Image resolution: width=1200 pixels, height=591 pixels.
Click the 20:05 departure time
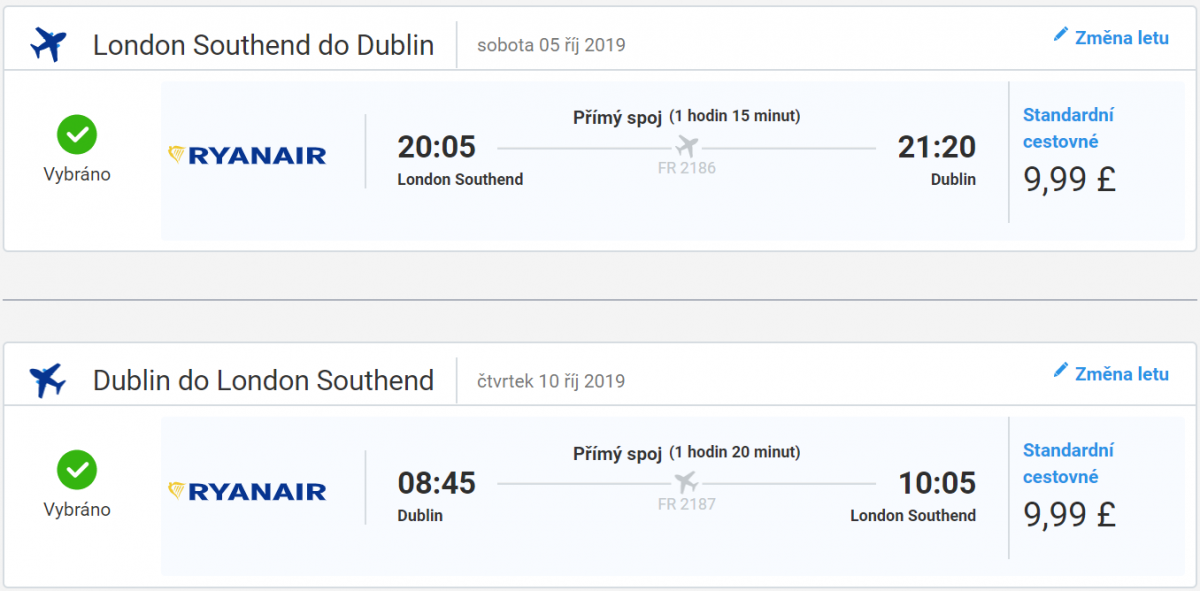coord(436,147)
